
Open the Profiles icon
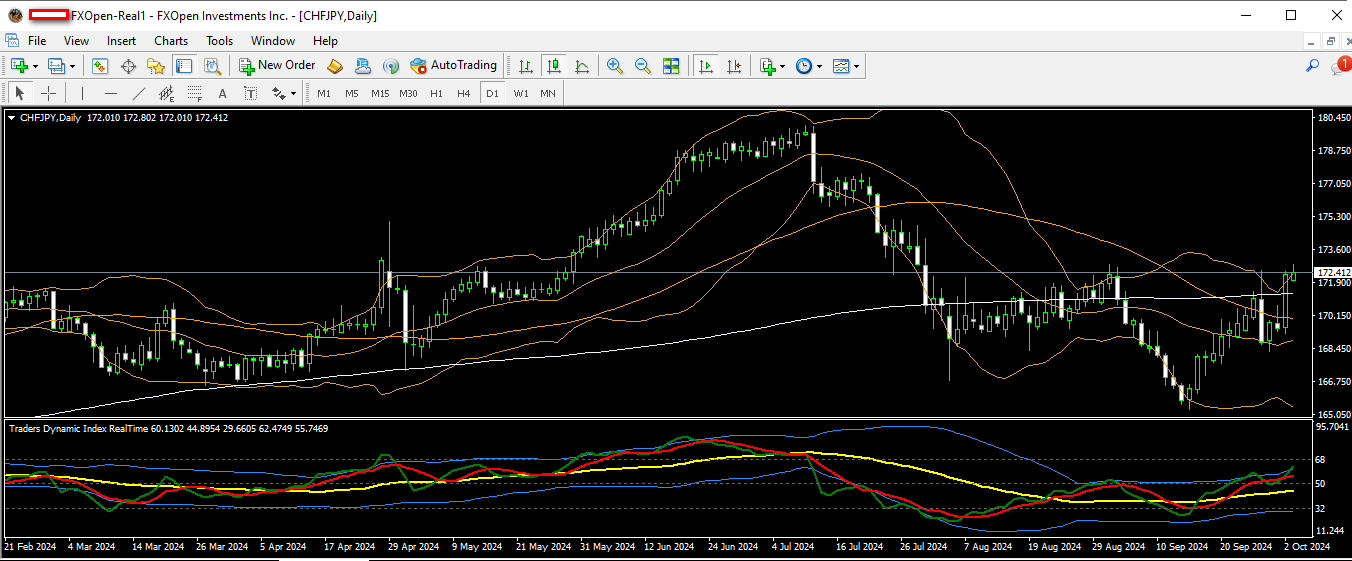coord(56,66)
